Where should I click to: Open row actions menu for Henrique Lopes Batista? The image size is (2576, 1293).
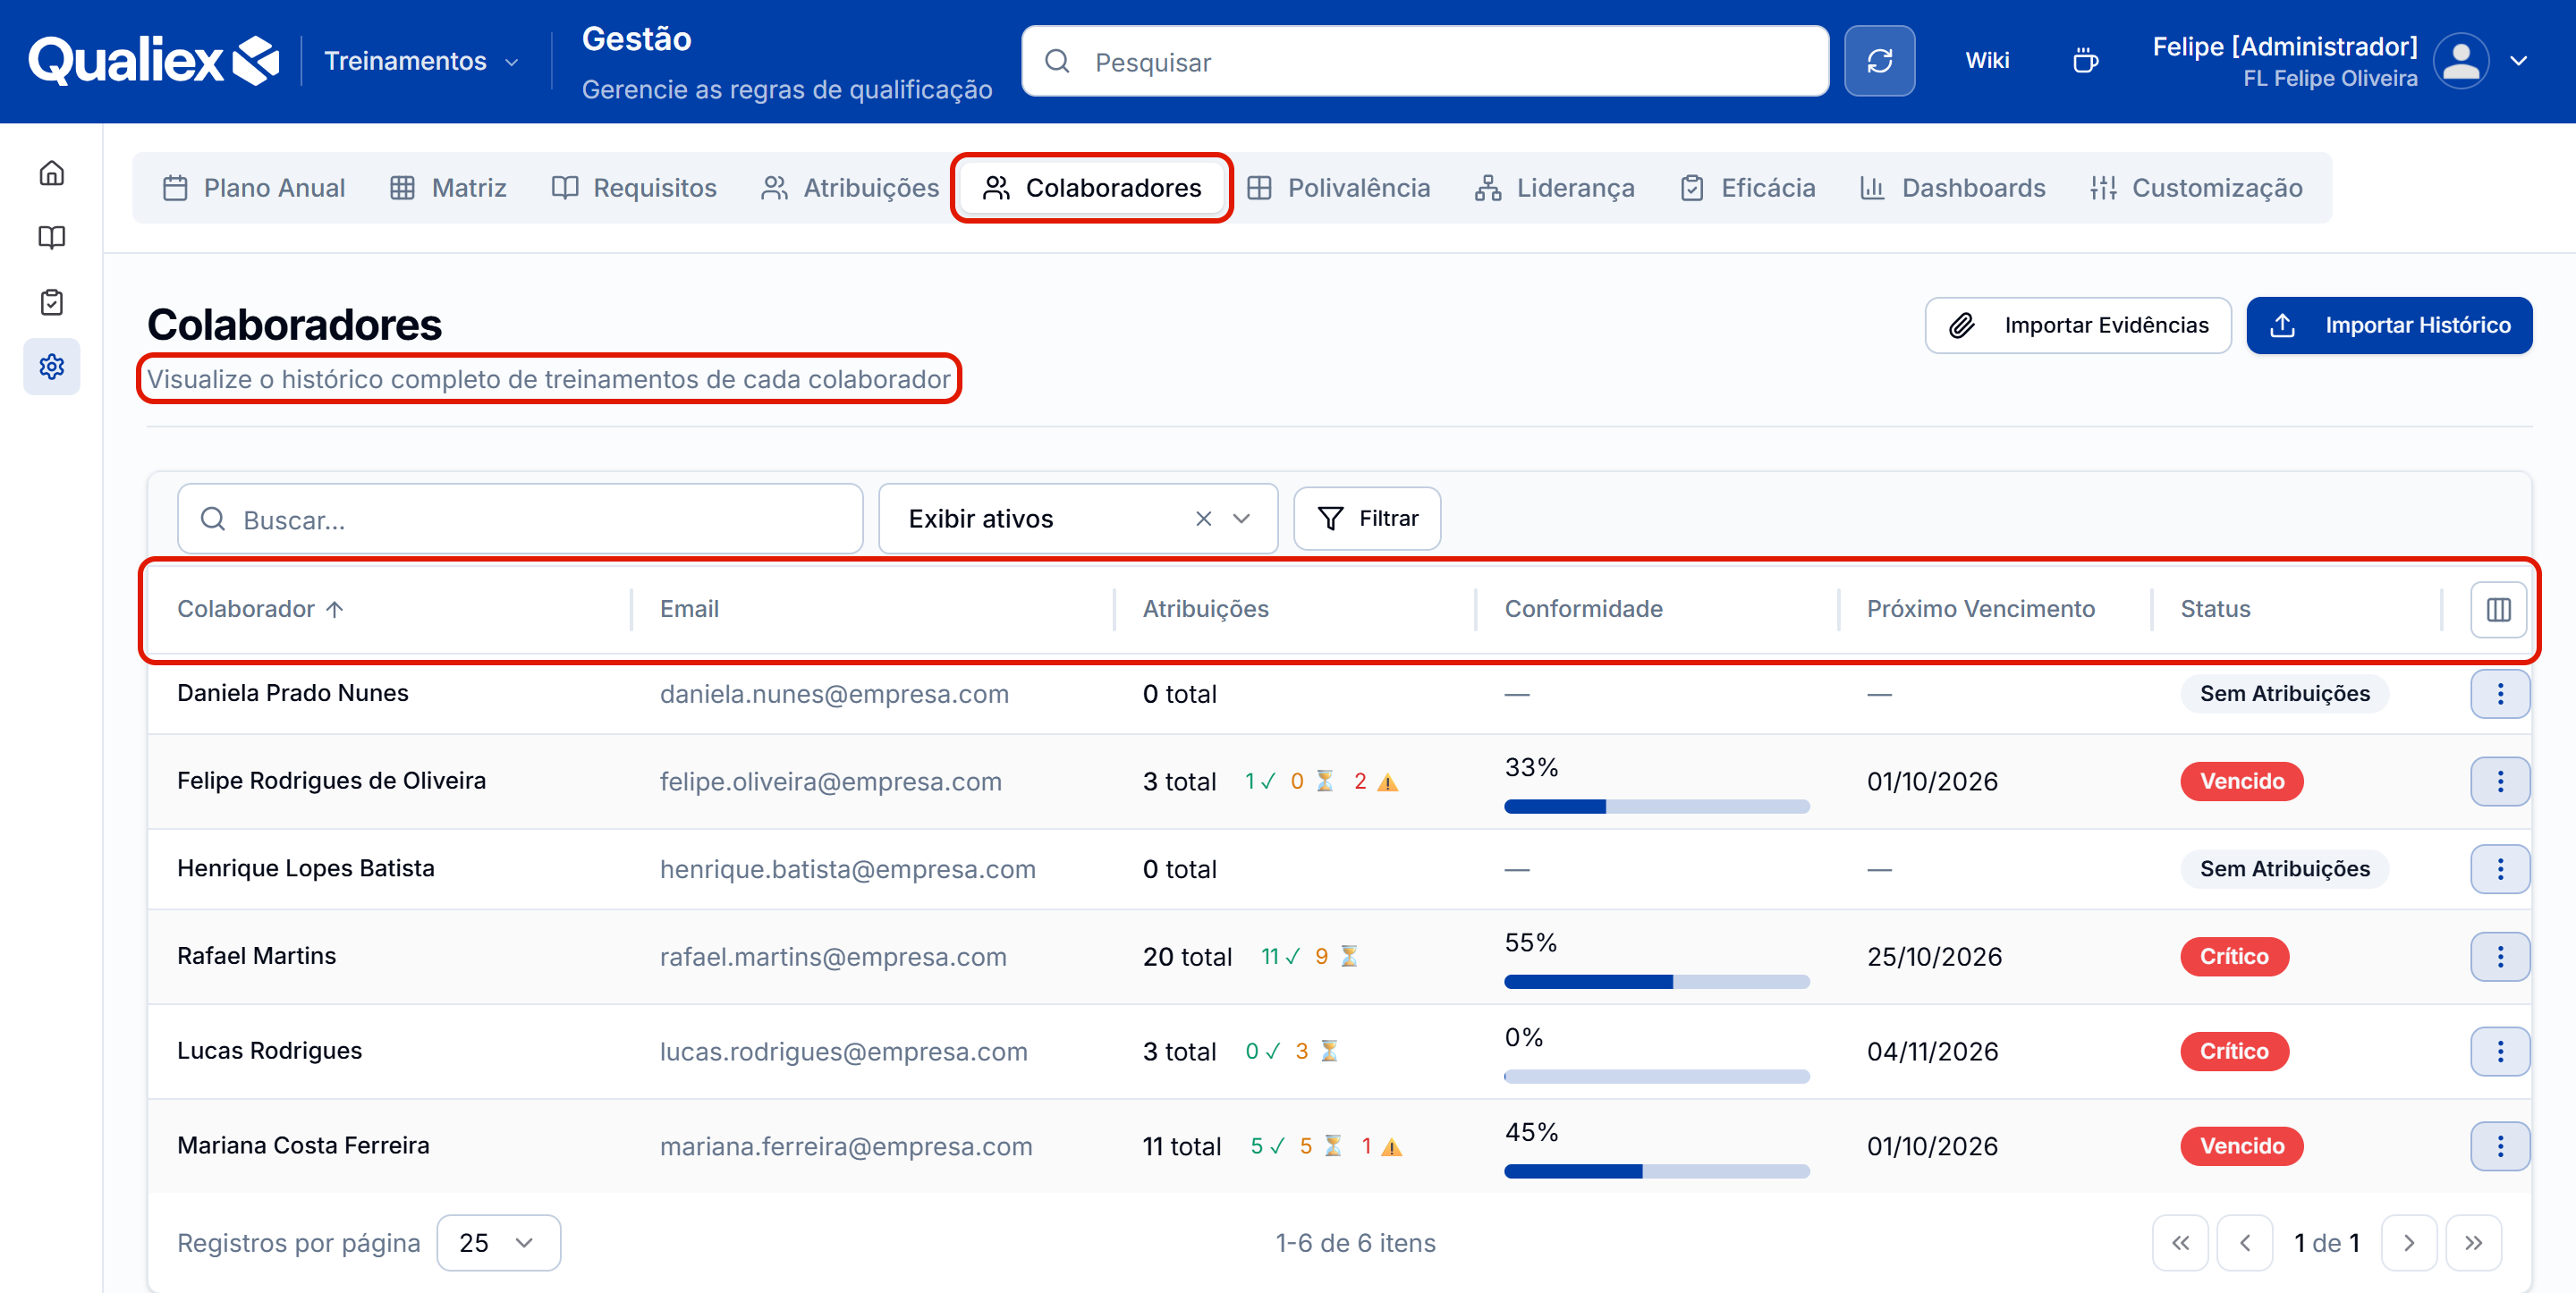click(2500, 869)
